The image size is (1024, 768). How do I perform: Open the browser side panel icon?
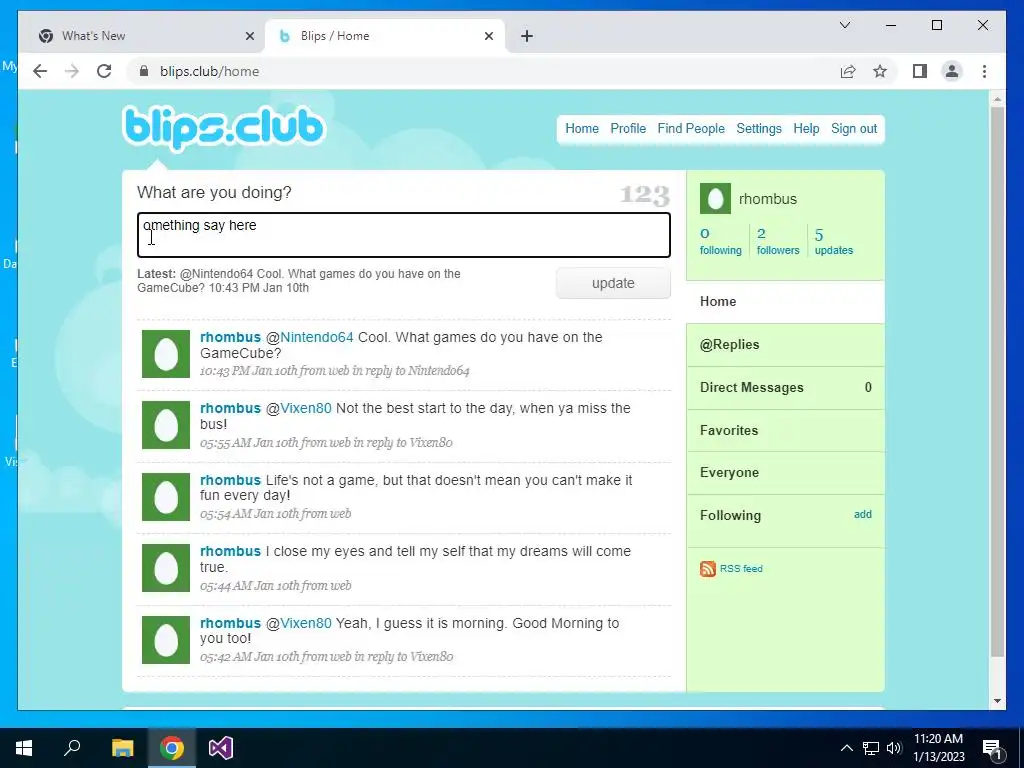point(920,71)
